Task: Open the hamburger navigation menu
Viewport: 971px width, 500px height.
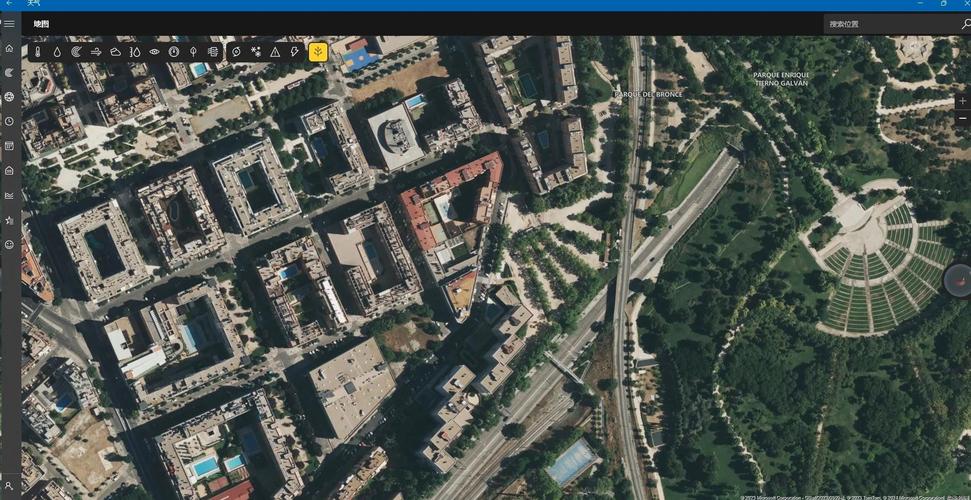Action: [9, 24]
